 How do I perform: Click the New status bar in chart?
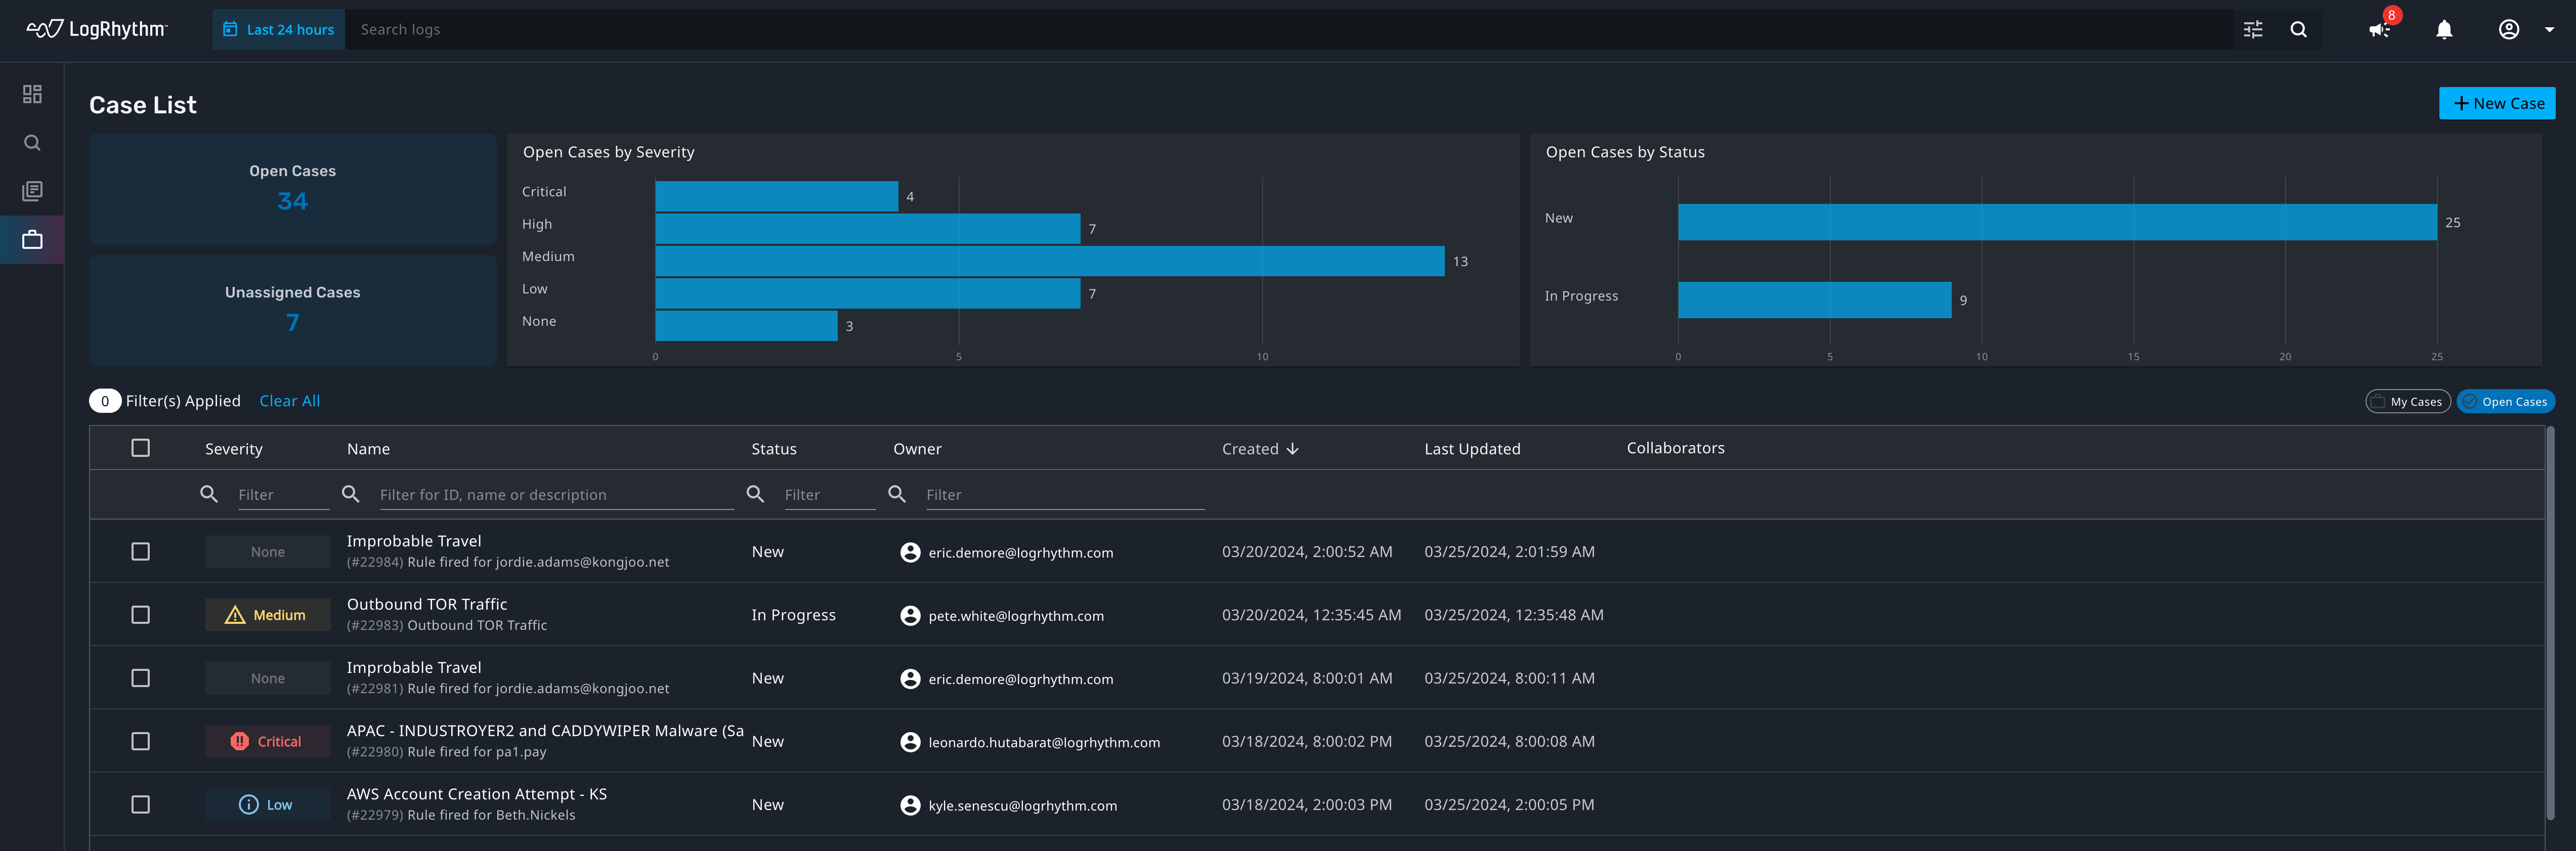pyautogui.click(x=2057, y=222)
